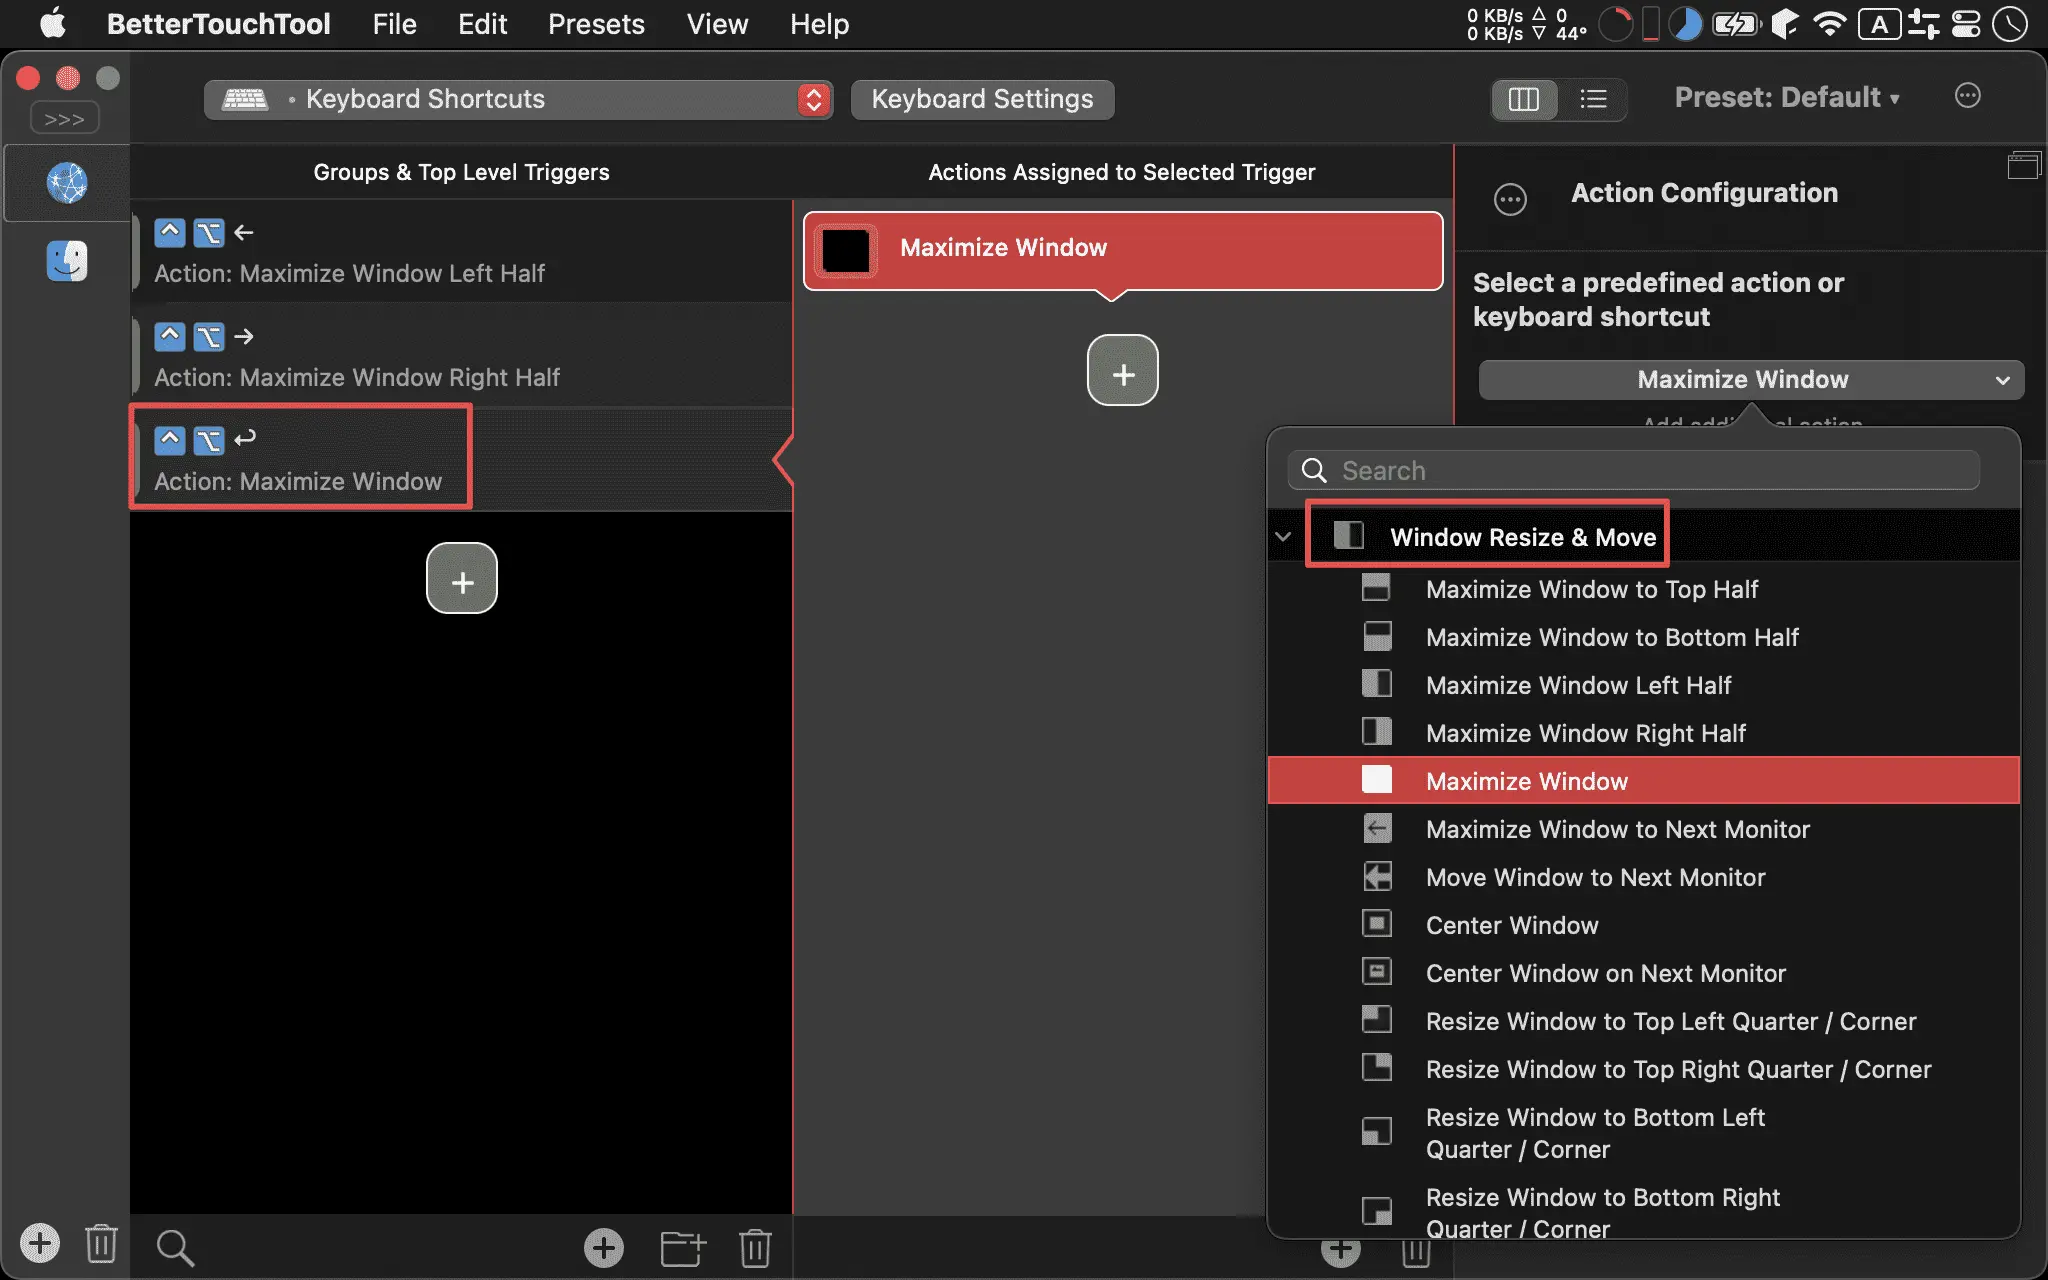The height and width of the screenshot is (1280, 2048).
Task: Open Keyboard Settings
Action: click(x=982, y=99)
